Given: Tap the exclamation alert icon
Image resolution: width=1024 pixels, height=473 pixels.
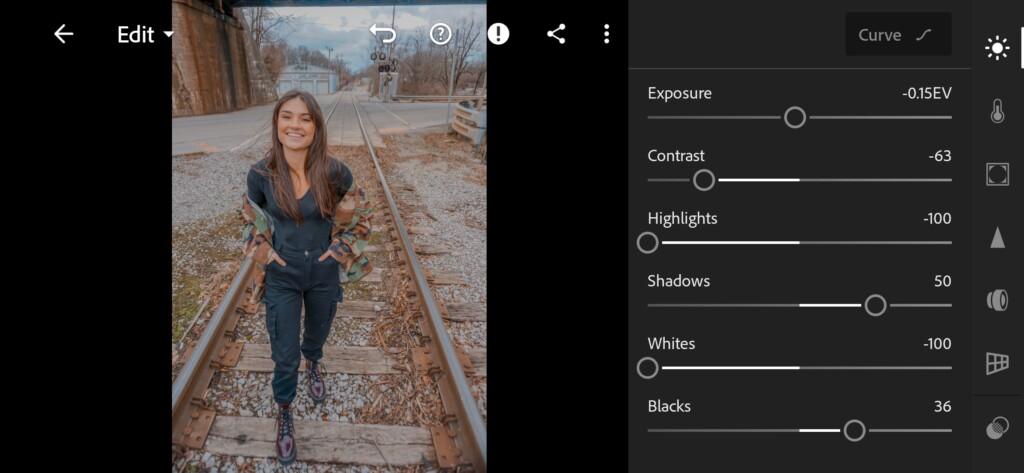Looking at the screenshot, I should pyautogui.click(x=498, y=34).
